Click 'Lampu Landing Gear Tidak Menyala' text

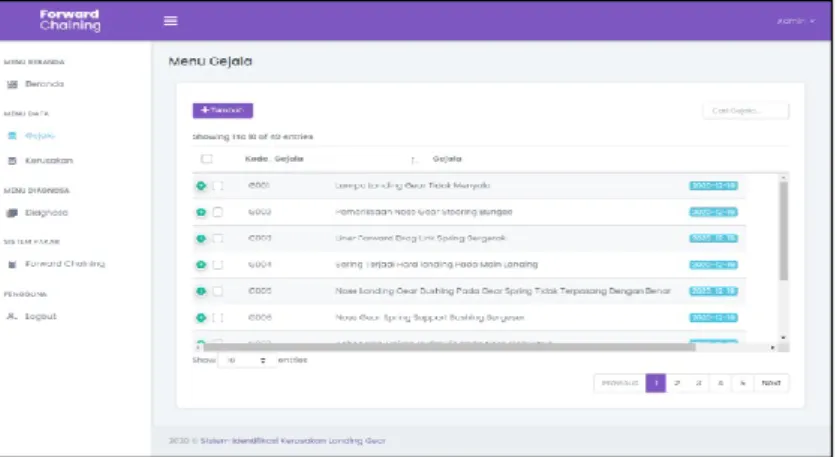413,186
